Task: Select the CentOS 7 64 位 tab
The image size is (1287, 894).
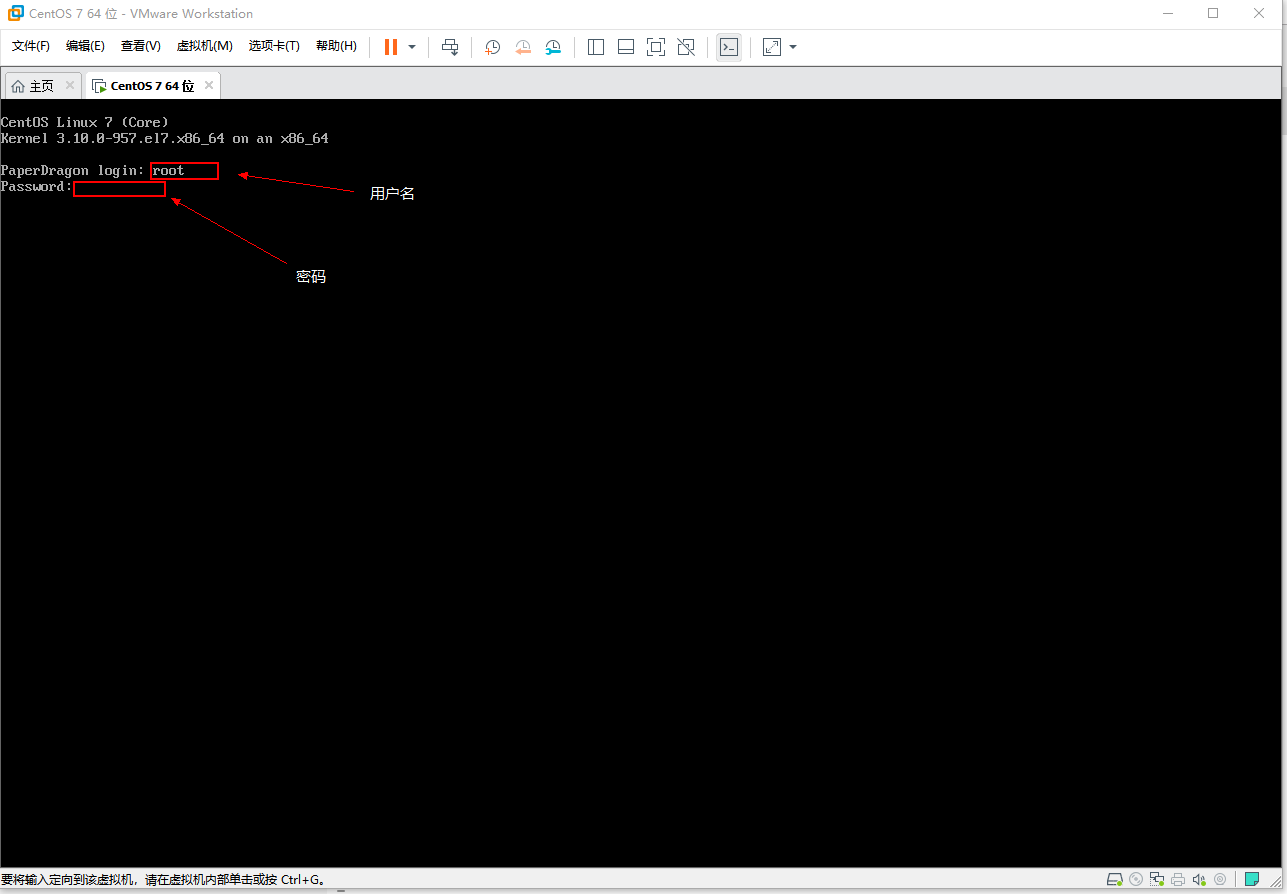Action: point(152,86)
